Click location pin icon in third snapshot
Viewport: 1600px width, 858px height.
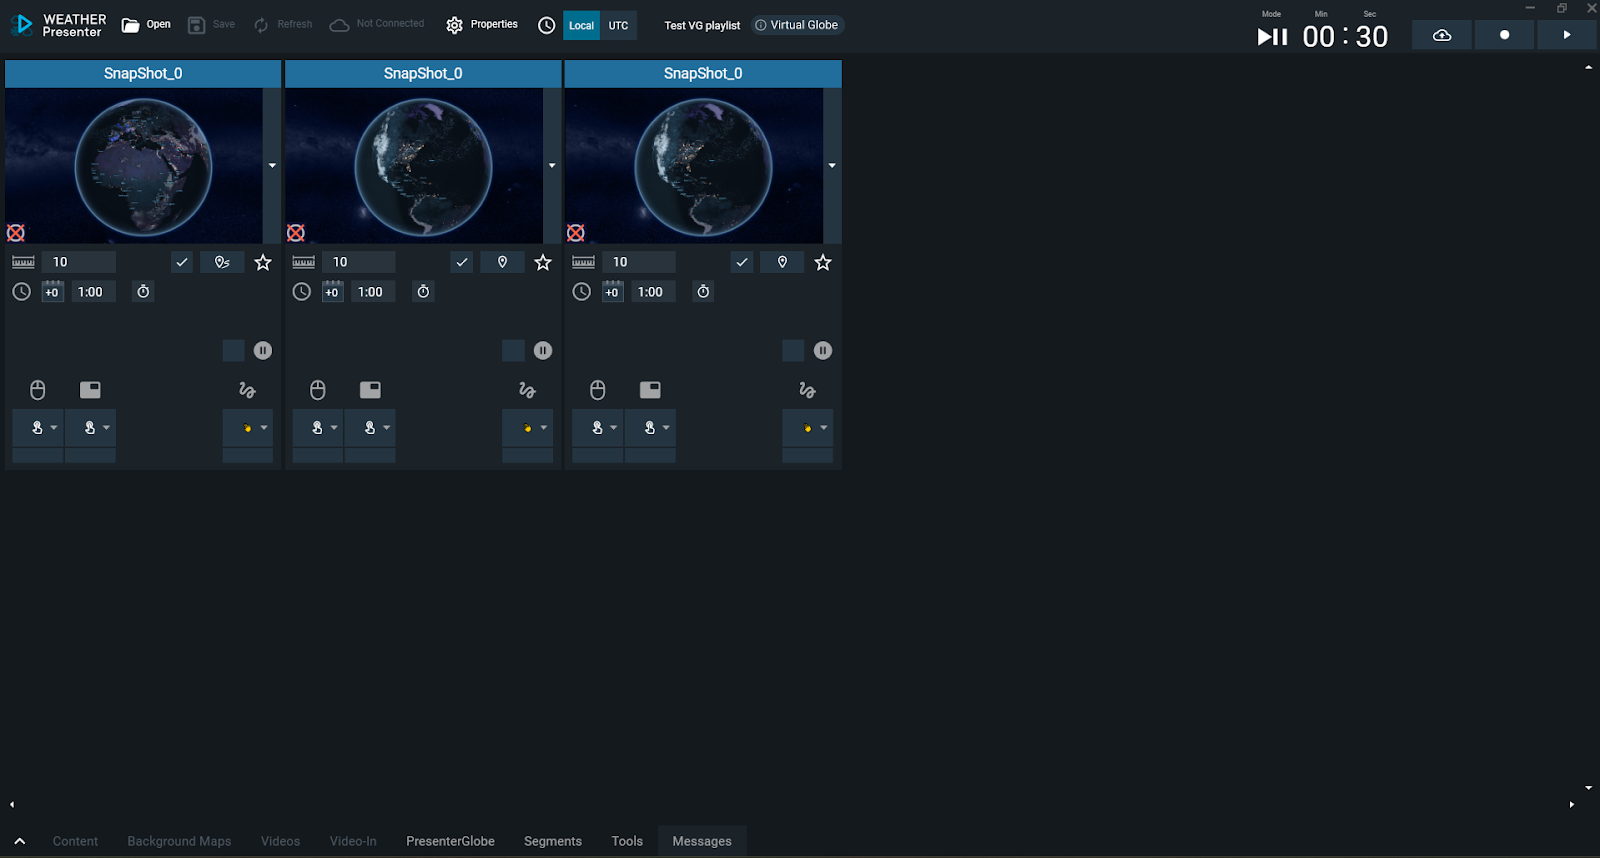click(782, 263)
